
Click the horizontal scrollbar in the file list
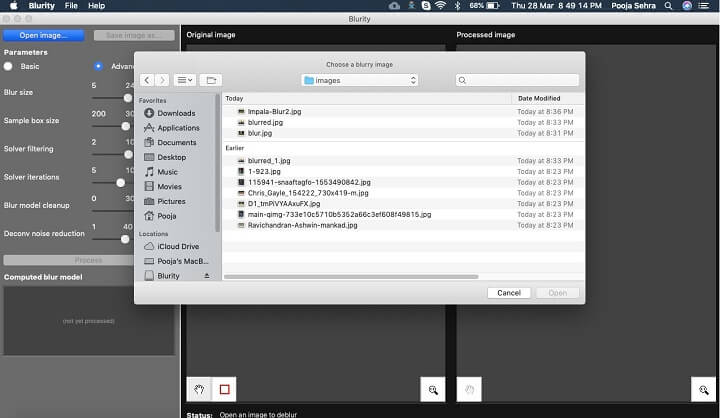[351, 277]
